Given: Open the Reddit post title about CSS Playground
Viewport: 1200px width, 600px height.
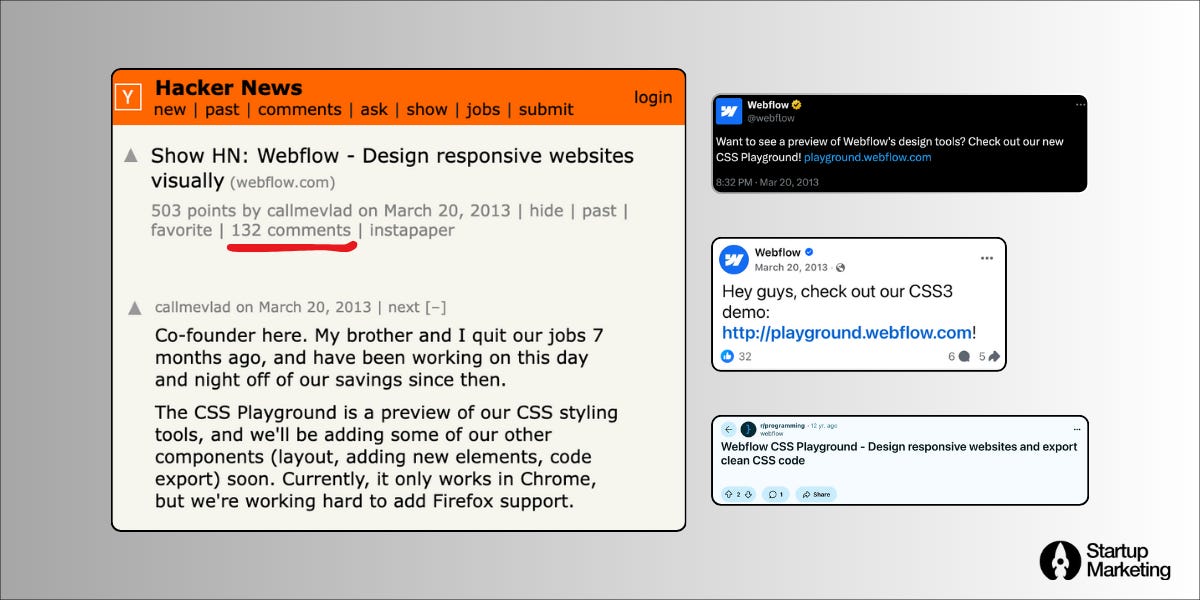Looking at the screenshot, I should coord(899,453).
